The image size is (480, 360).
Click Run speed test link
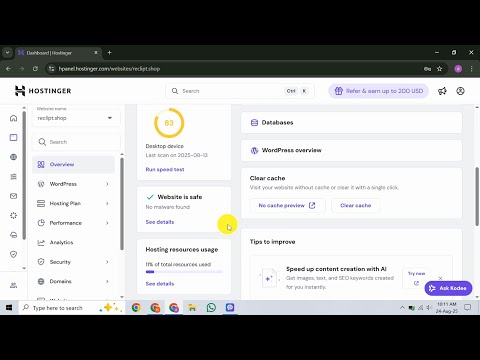coord(165,169)
